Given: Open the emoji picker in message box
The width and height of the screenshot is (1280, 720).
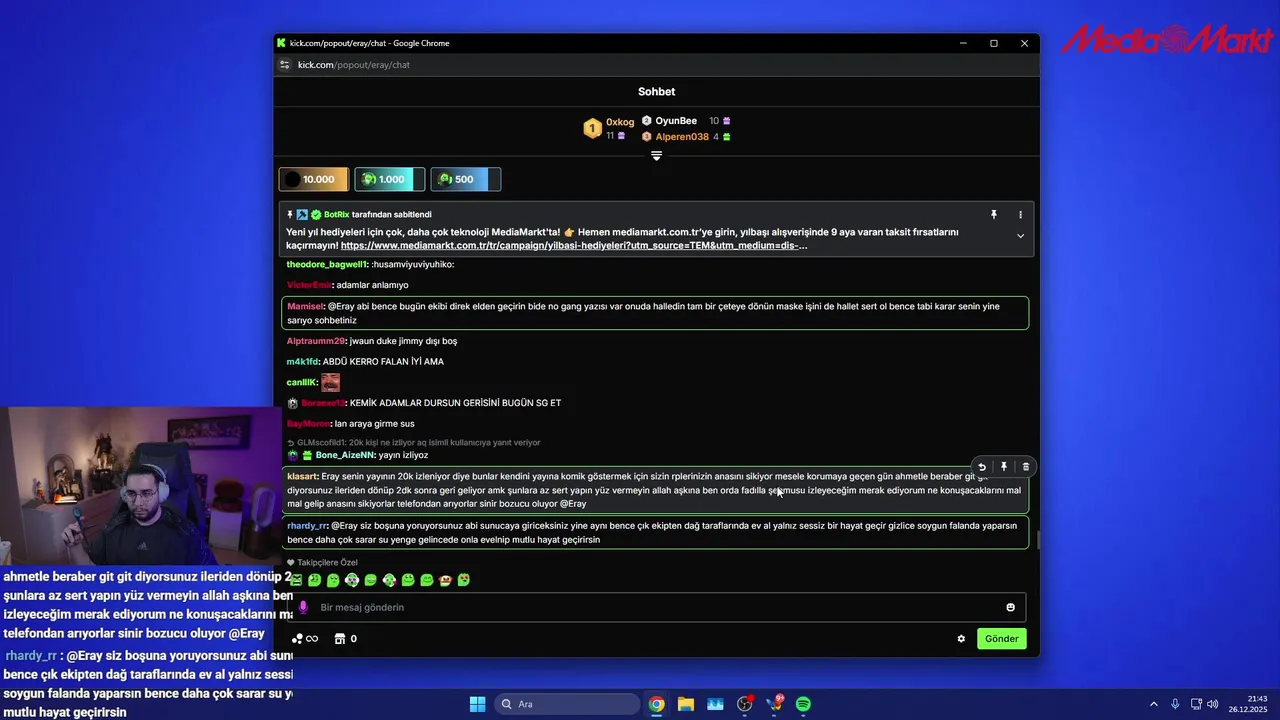Looking at the screenshot, I should click(1010, 607).
